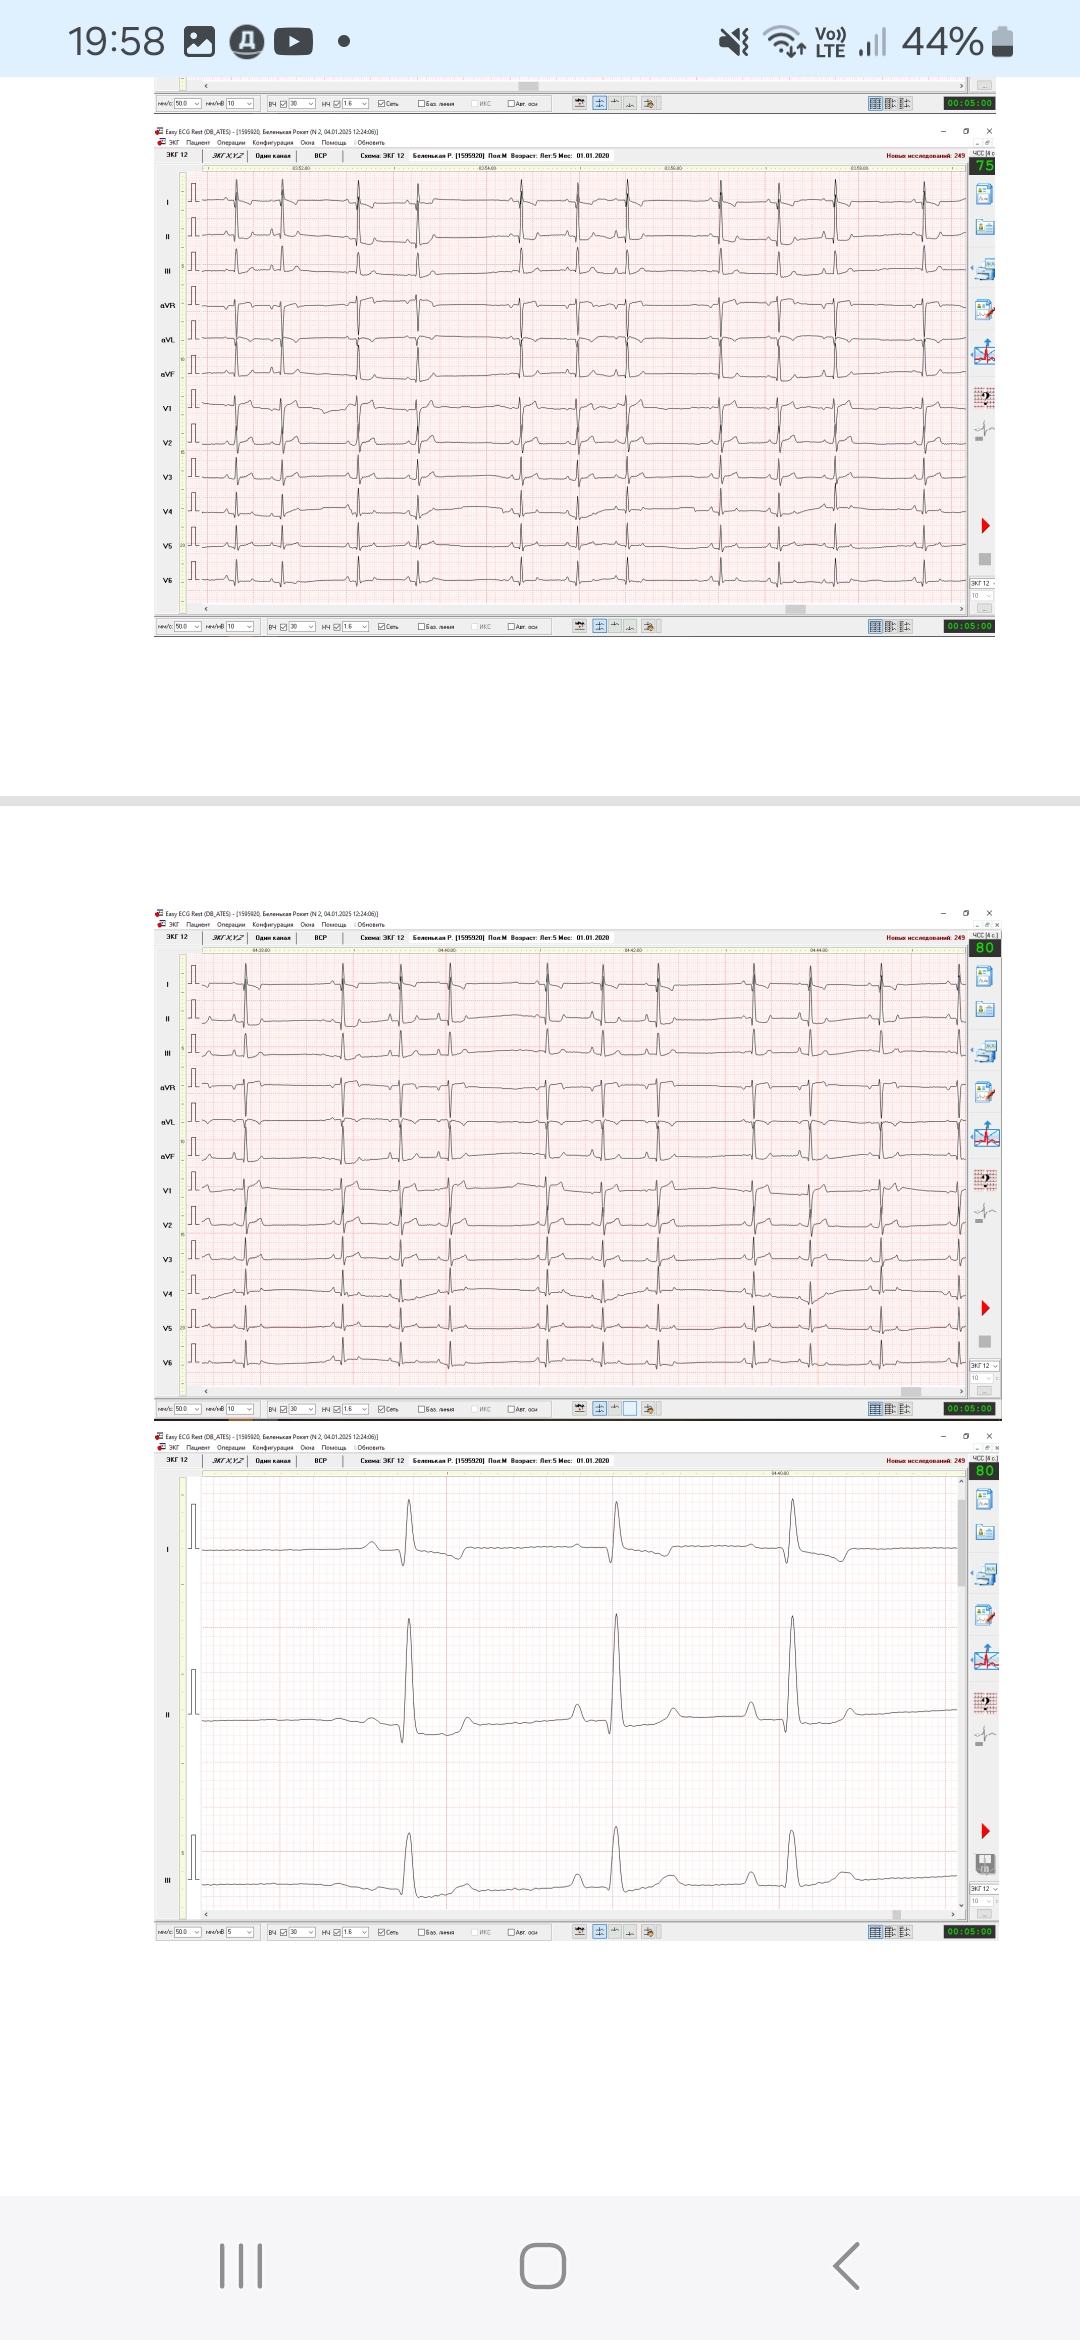The width and height of the screenshot is (1080, 2340).
Task: Click grey stop square in top window showing 75
Action: click(x=985, y=559)
